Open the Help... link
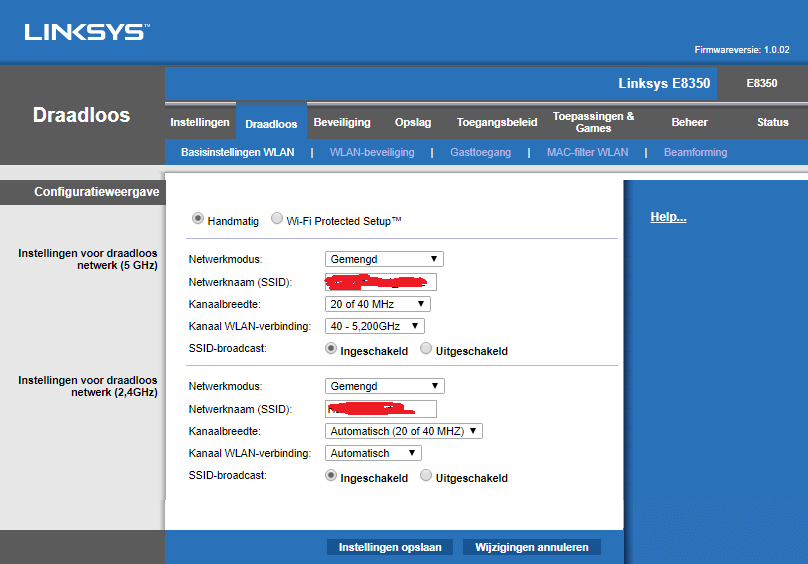This screenshot has height=564, width=808. click(668, 217)
